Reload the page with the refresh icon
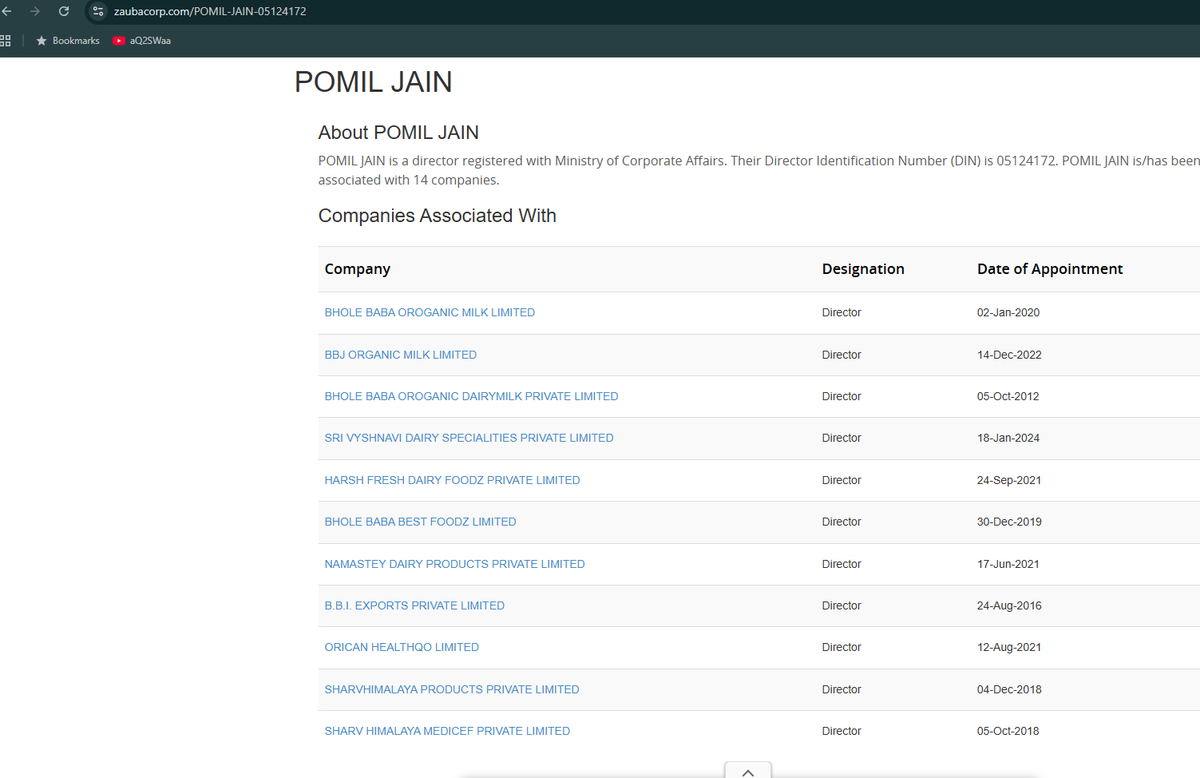This screenshot has height=778, width=1200. point(64,11)
